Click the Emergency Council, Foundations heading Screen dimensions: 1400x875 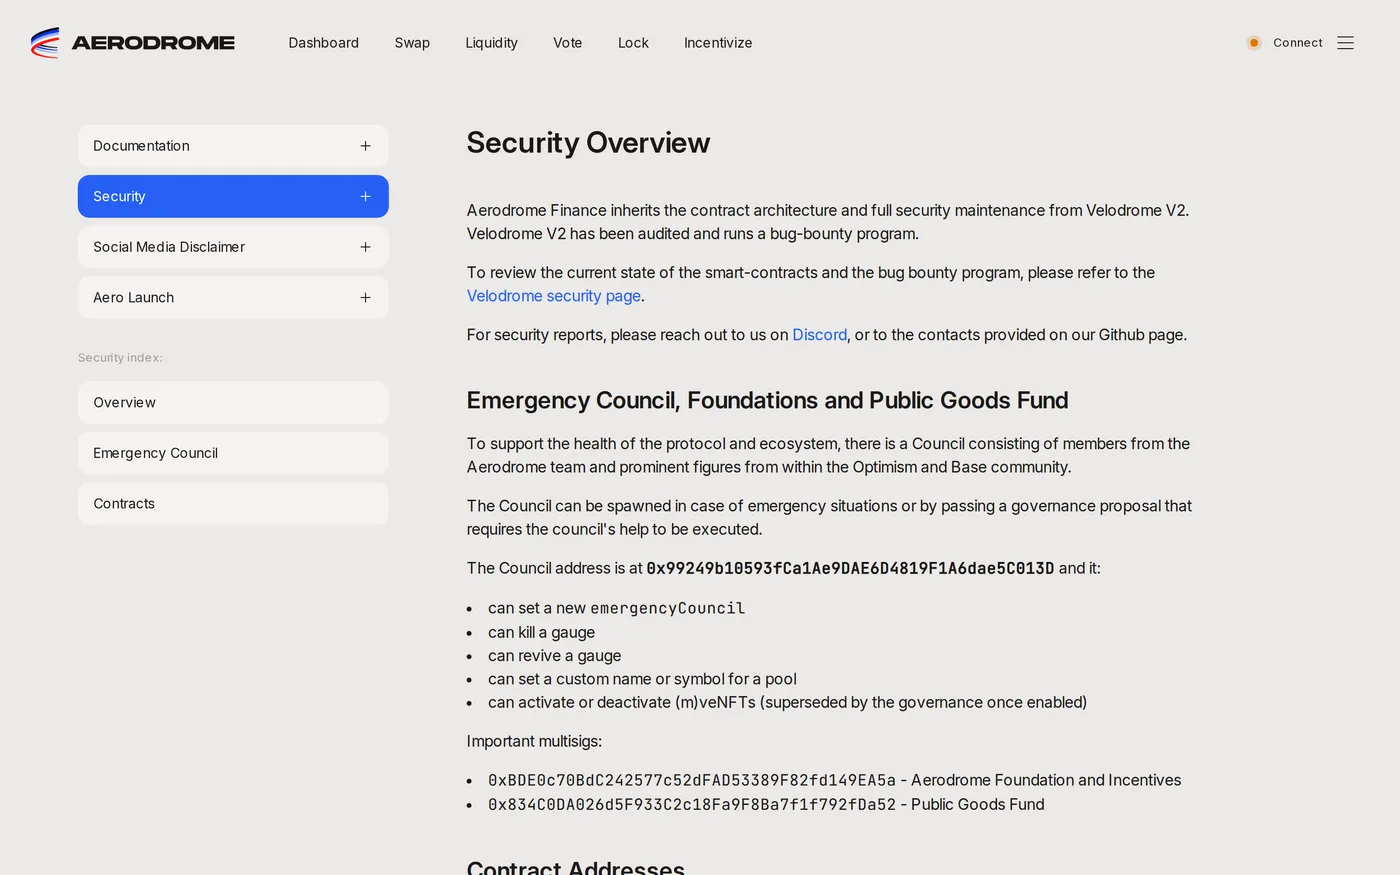[x=767, y=401]
